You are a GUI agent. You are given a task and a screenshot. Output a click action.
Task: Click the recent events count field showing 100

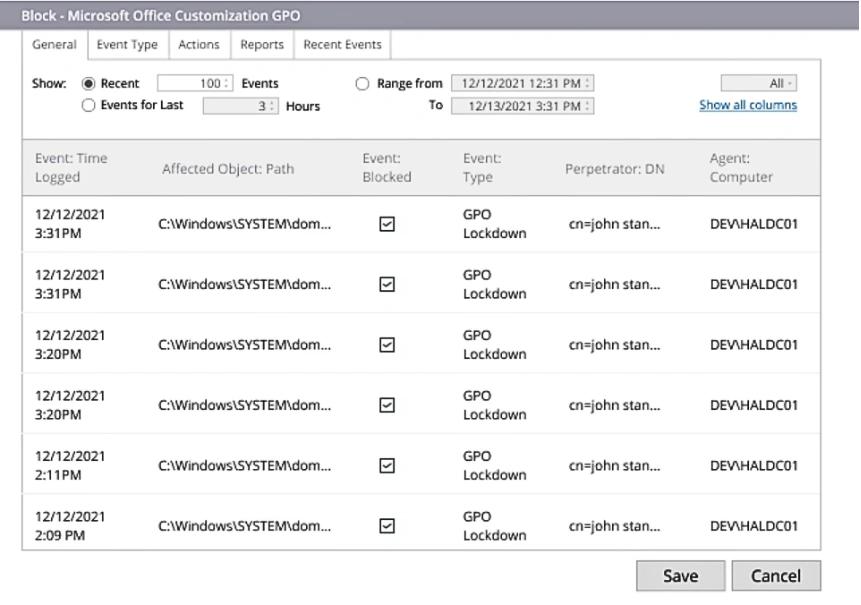coord(195,83)
